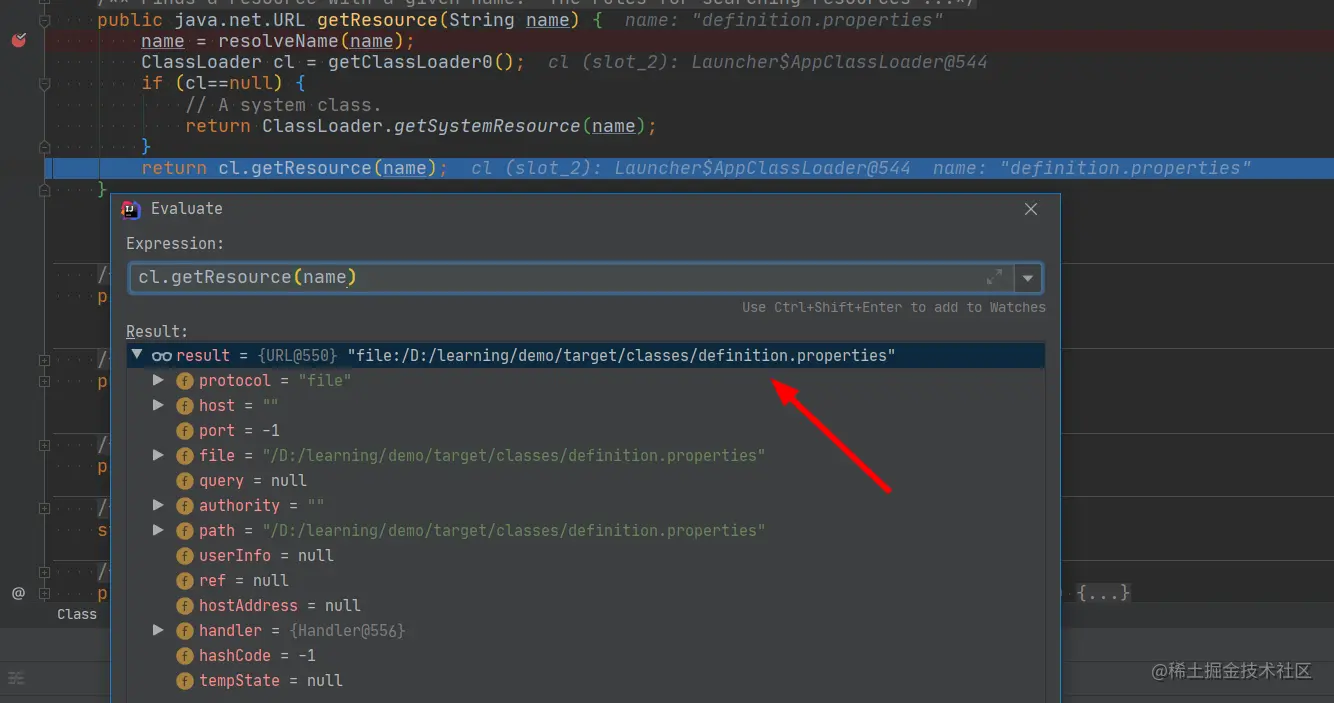Click the field icon next to hostAddress
This screenshot has width=1334, height=703.
click(185, 606)
